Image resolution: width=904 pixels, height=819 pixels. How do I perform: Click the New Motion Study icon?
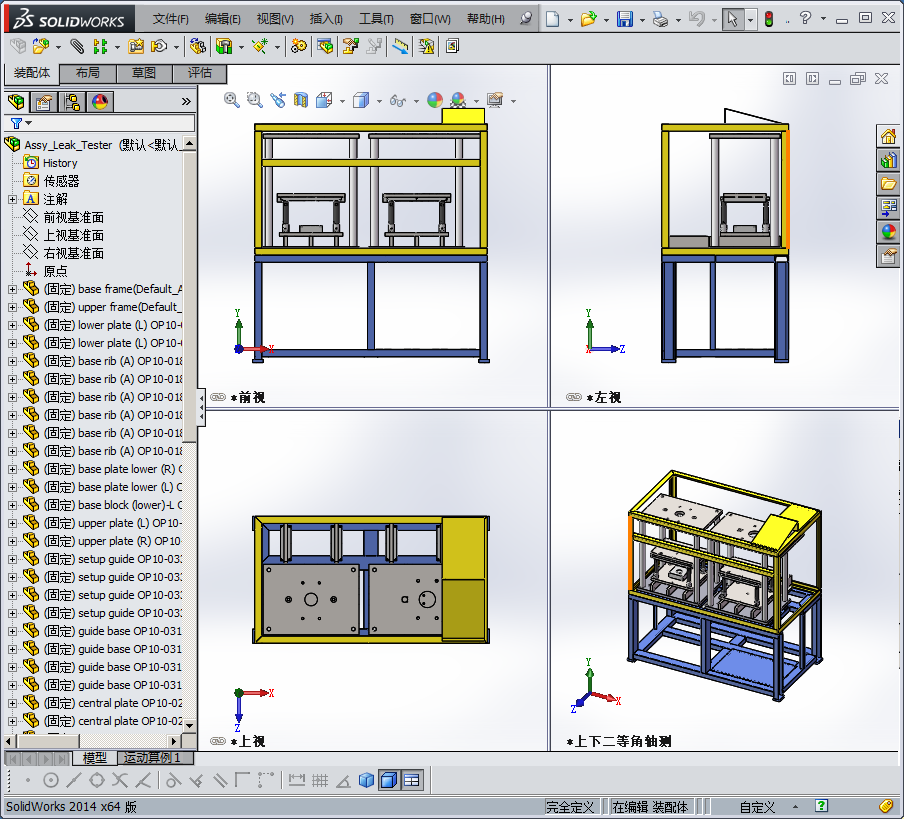(299, 46)
